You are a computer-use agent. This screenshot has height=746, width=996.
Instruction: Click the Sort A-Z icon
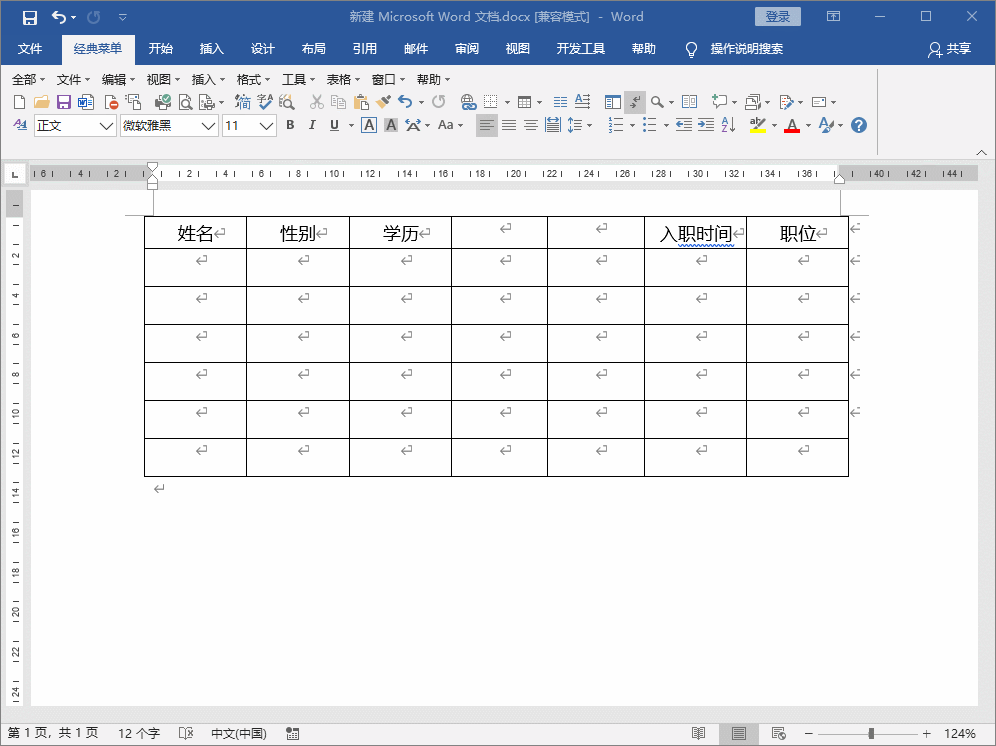pos(728,125)
